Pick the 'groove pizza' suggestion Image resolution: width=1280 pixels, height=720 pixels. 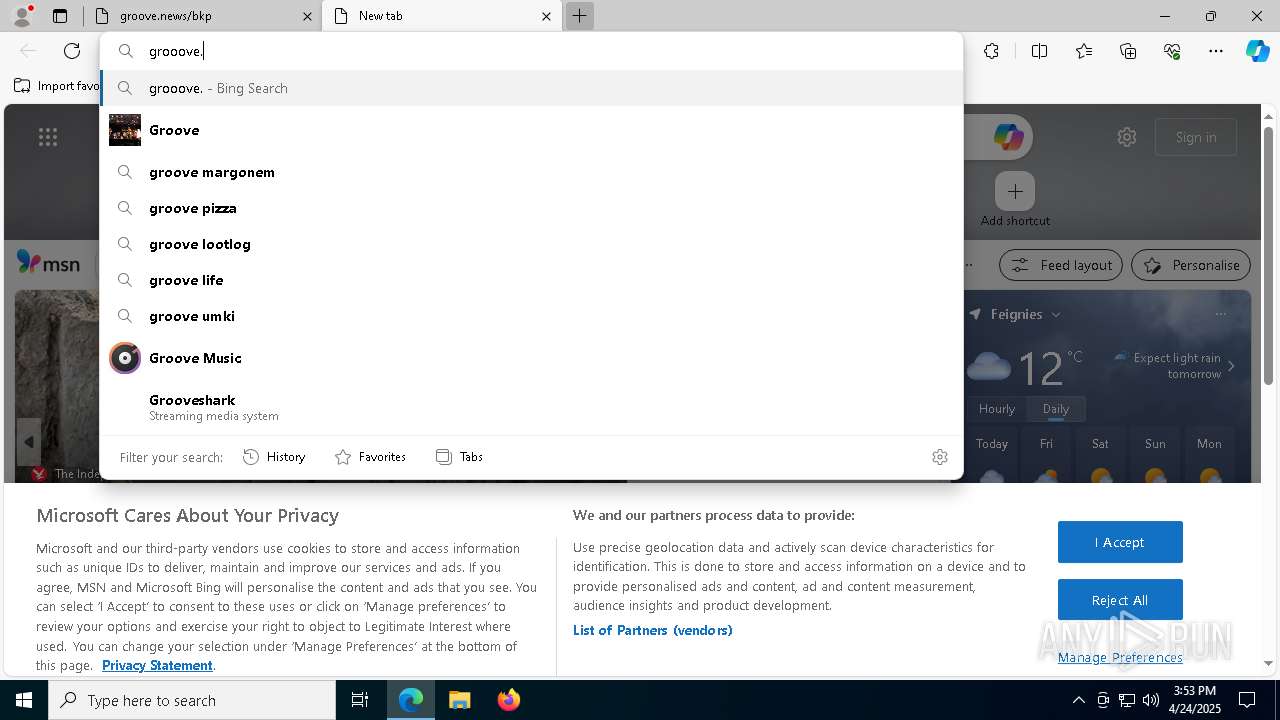click(531, 208)
